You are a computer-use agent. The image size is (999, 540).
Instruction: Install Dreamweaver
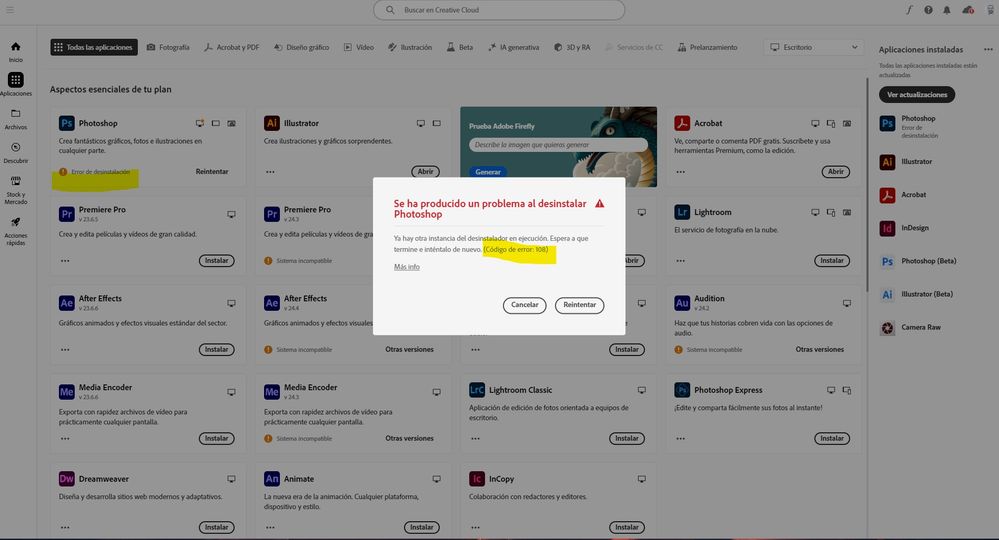coord(217,527)
